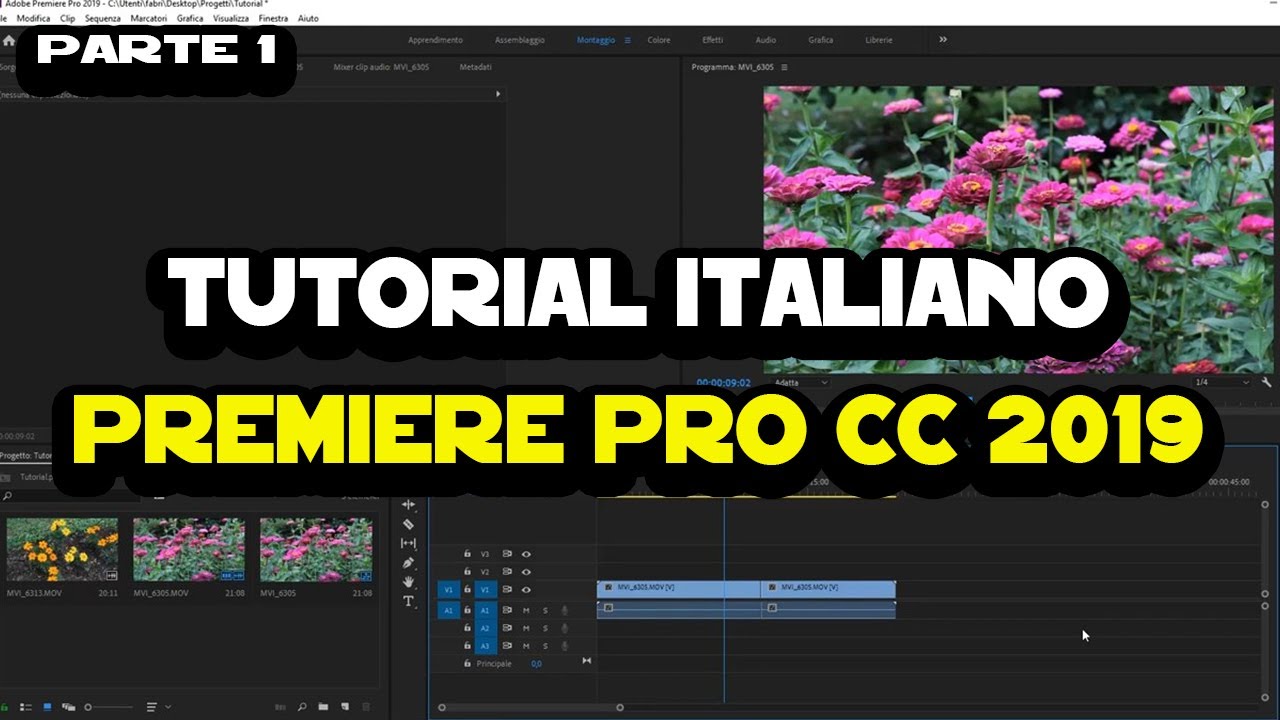Open the Montaggio workspace menu icon
The width and height of the screenshot is (1280, 720).
628,40
